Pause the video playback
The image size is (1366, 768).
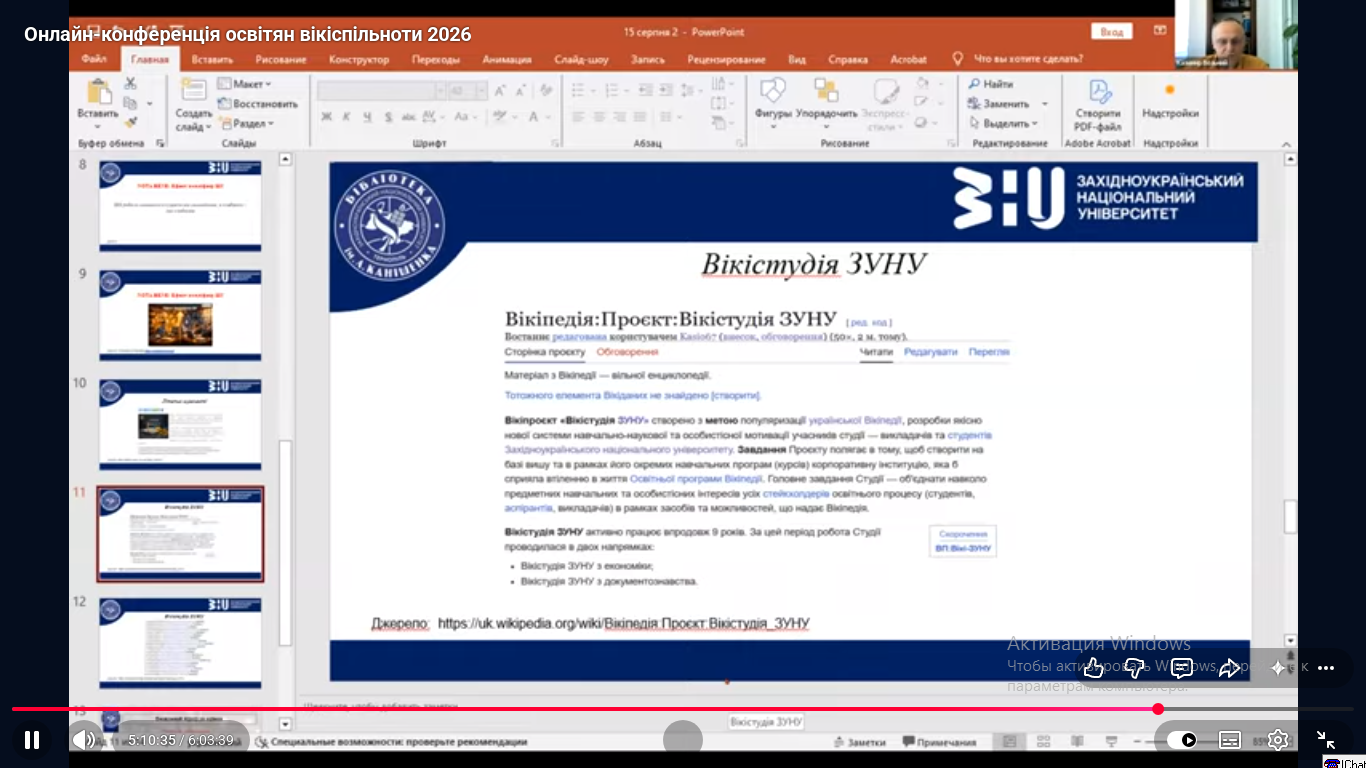[32, 740]
